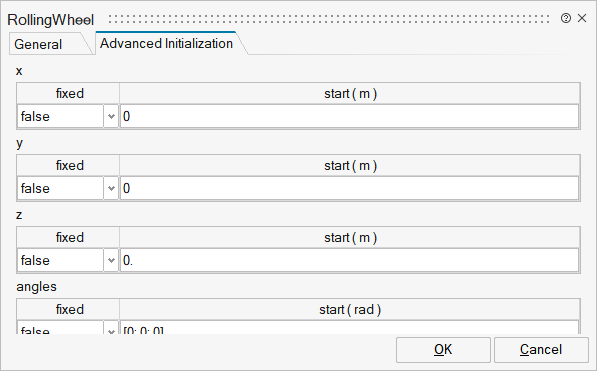Open the x fixed dropdown arrow
Image resolution: width=597 pixels, height=371 pixels.
tap(111, 116)
